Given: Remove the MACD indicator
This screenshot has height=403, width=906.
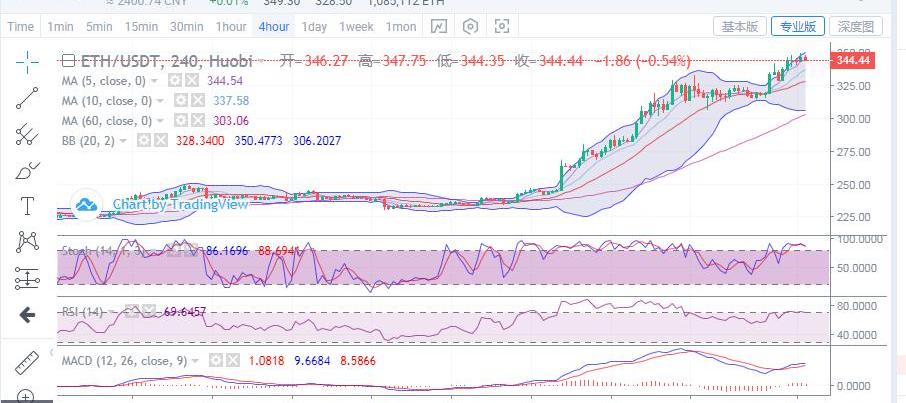Looking at the screenshot, I should (x=233, y=361).
